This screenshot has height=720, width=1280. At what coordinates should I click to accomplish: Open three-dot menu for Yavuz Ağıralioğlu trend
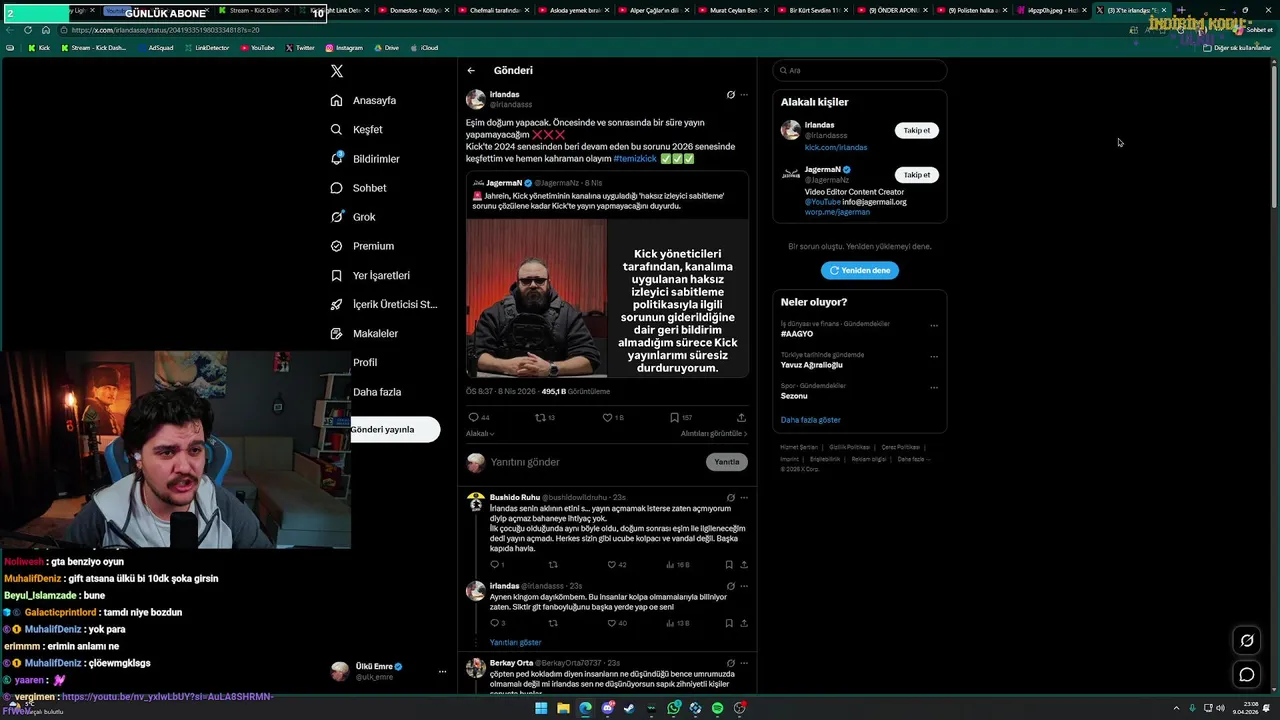tap(934, 356)
